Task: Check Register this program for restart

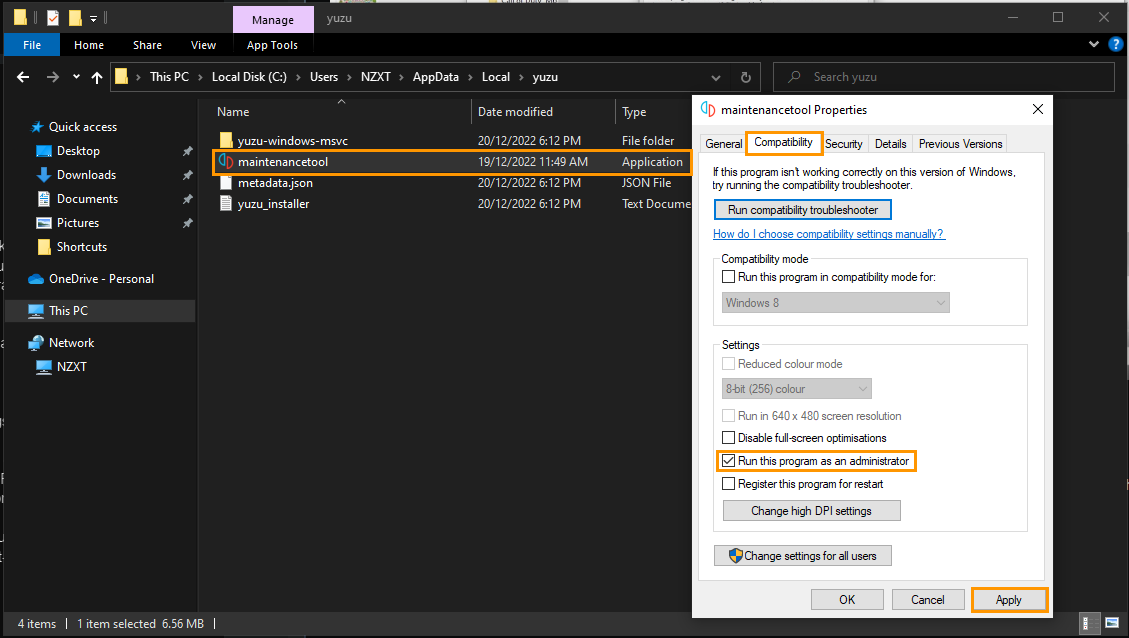Action: pyautogui.click(x=729, y=484)
